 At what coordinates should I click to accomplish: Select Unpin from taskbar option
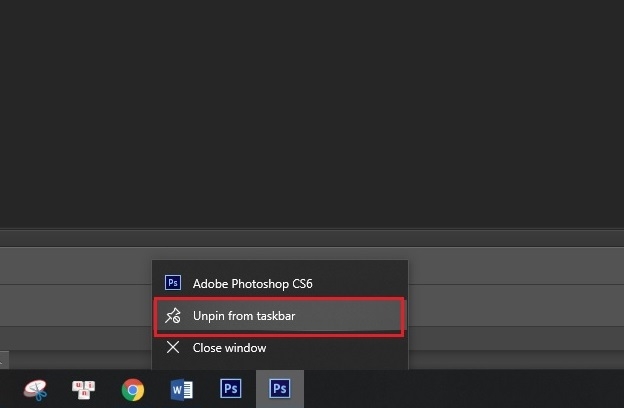[280, 316]
